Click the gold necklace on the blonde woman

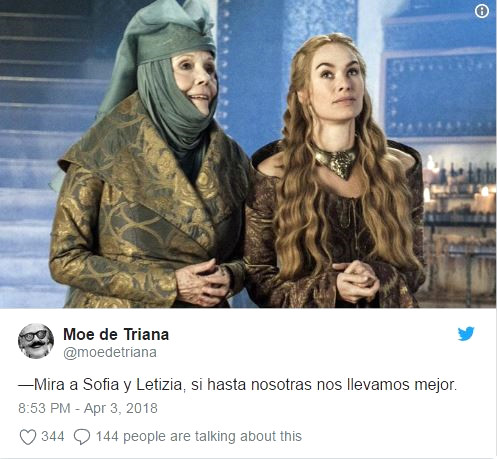point(337,162)
